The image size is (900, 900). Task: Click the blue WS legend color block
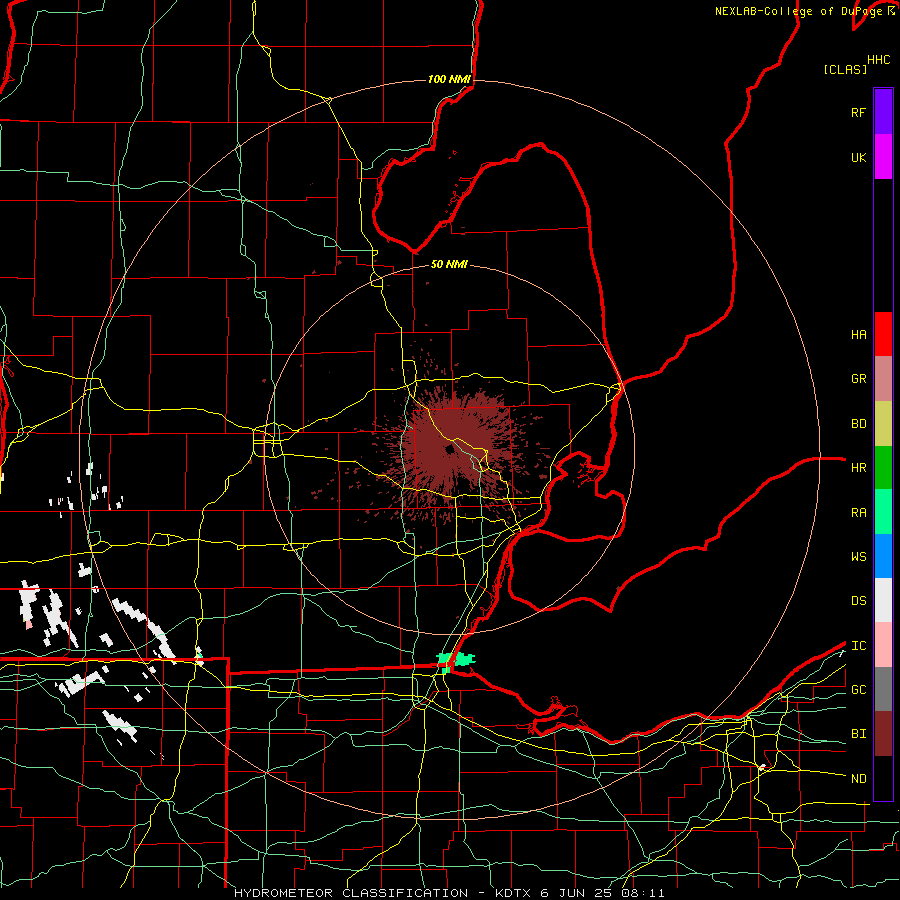883,556
